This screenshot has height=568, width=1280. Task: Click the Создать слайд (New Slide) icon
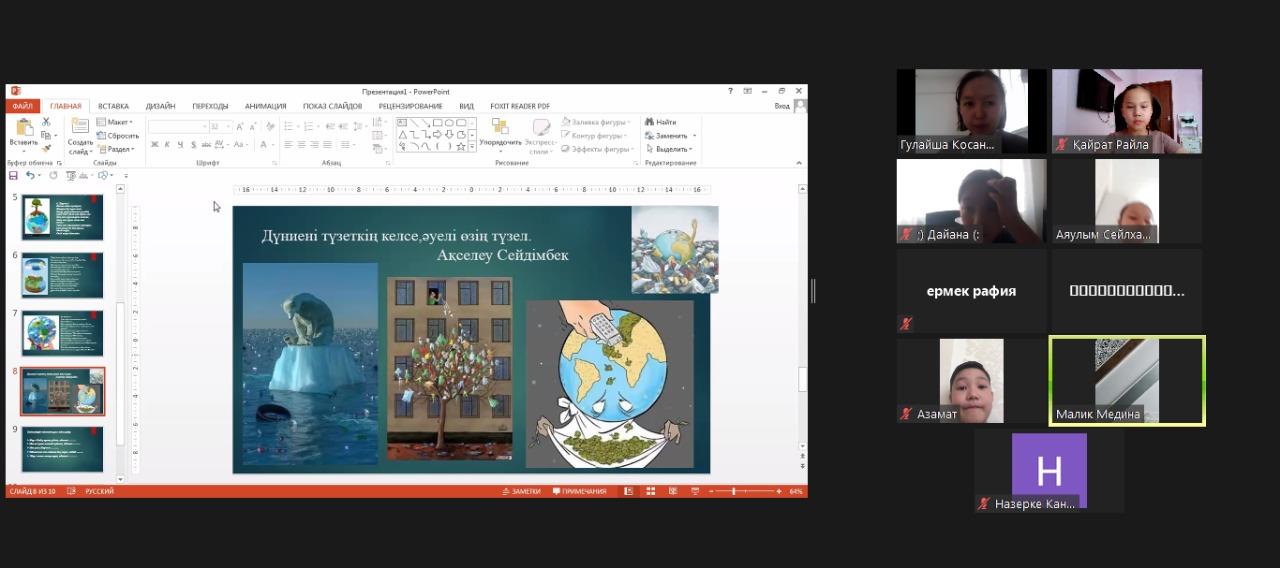80,128
